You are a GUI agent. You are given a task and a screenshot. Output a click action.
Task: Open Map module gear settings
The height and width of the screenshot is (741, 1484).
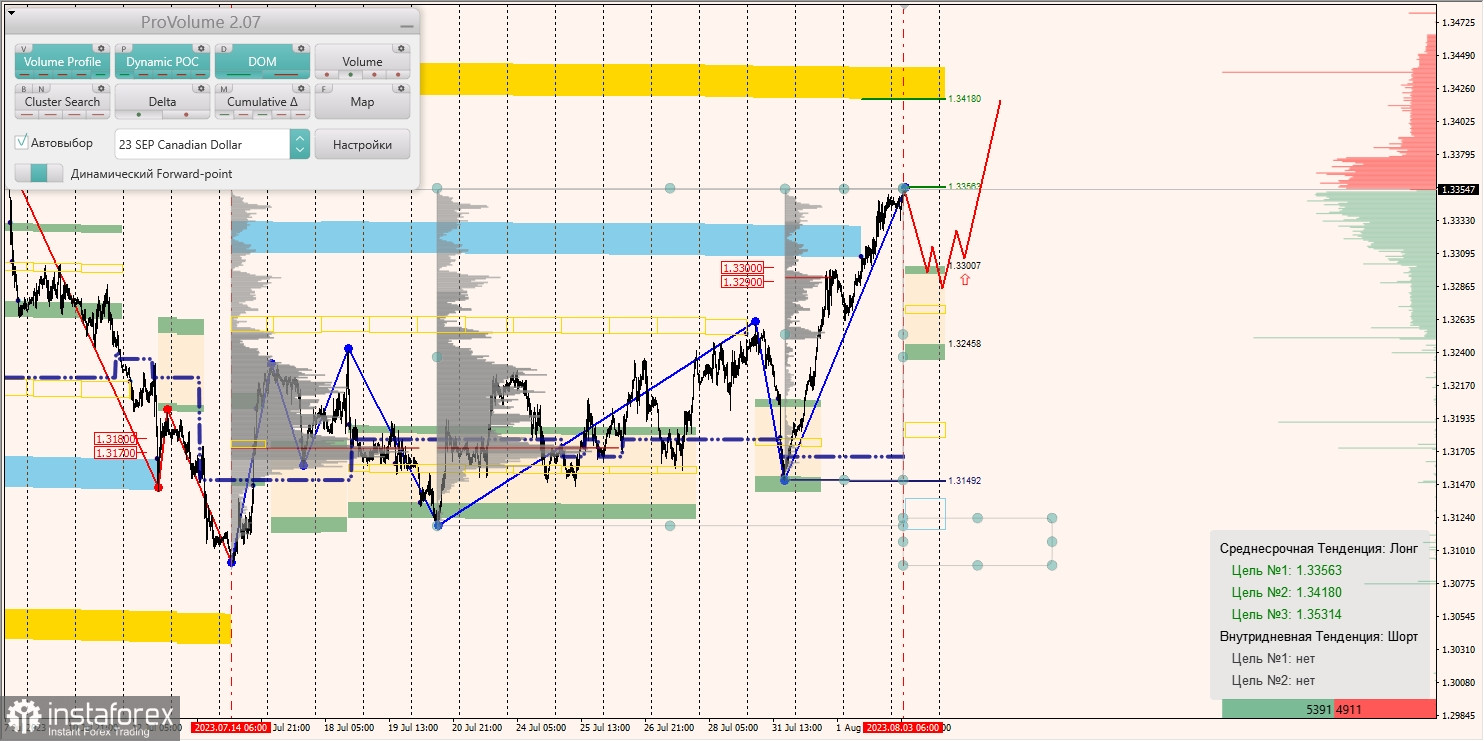click(400, 88)
